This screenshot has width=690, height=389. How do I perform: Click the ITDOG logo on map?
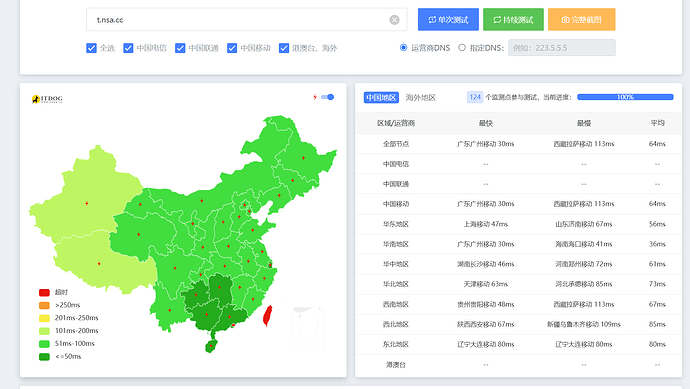[x=47, y=99]
